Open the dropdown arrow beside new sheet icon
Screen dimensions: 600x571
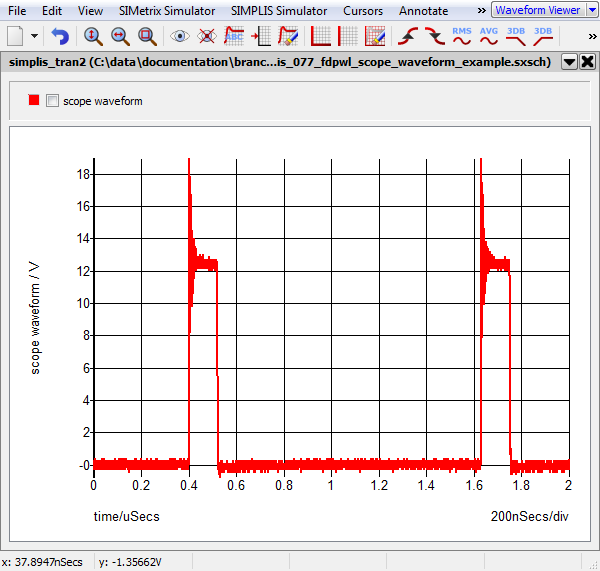[35, 36]
